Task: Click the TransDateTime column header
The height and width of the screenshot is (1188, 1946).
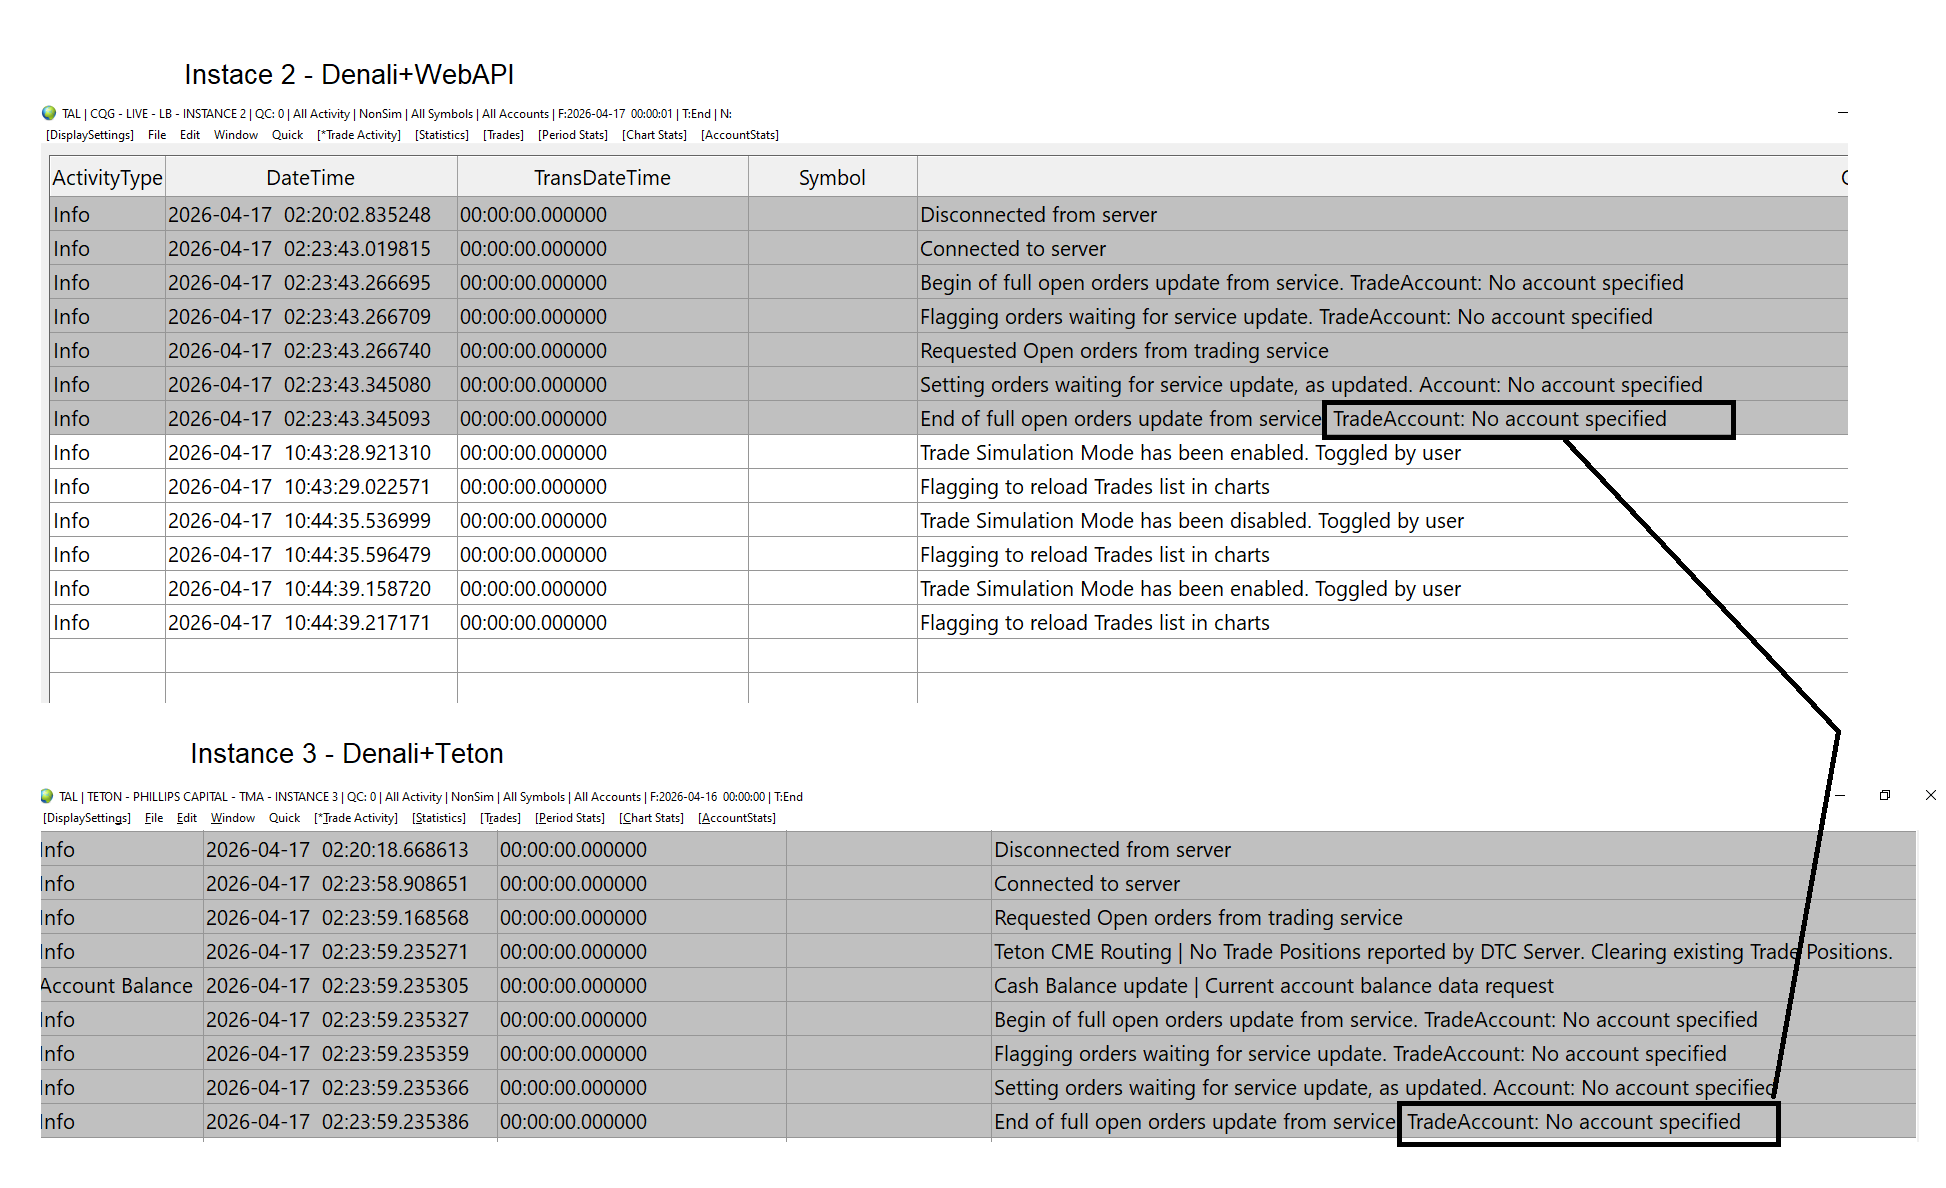Action: pyautogui.click(x=602, y=178)
